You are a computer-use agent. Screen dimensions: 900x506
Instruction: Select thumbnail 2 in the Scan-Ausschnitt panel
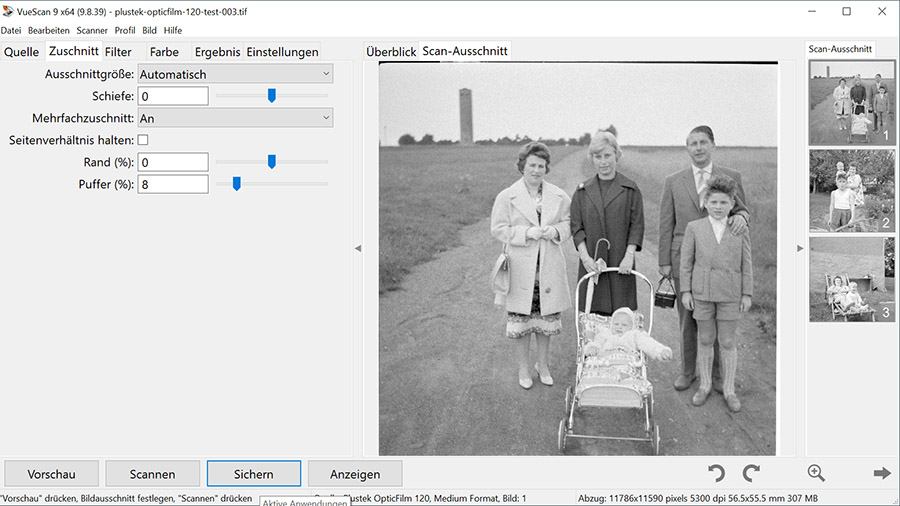(x=851, y=191)
